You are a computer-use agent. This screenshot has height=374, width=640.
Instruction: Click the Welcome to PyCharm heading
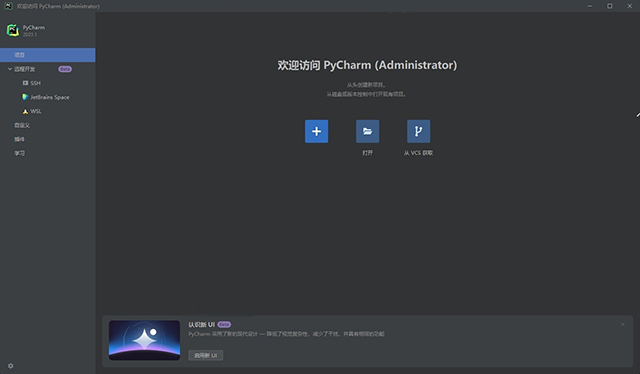click(x=367, y=65)
